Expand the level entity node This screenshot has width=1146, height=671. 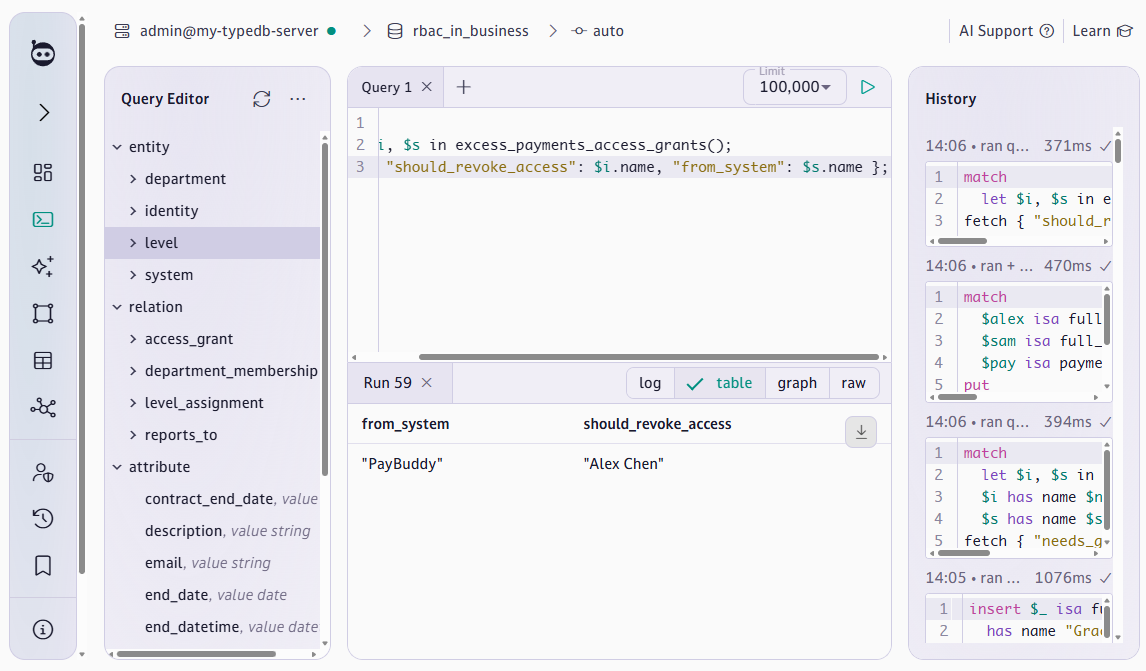pos(133,243)
